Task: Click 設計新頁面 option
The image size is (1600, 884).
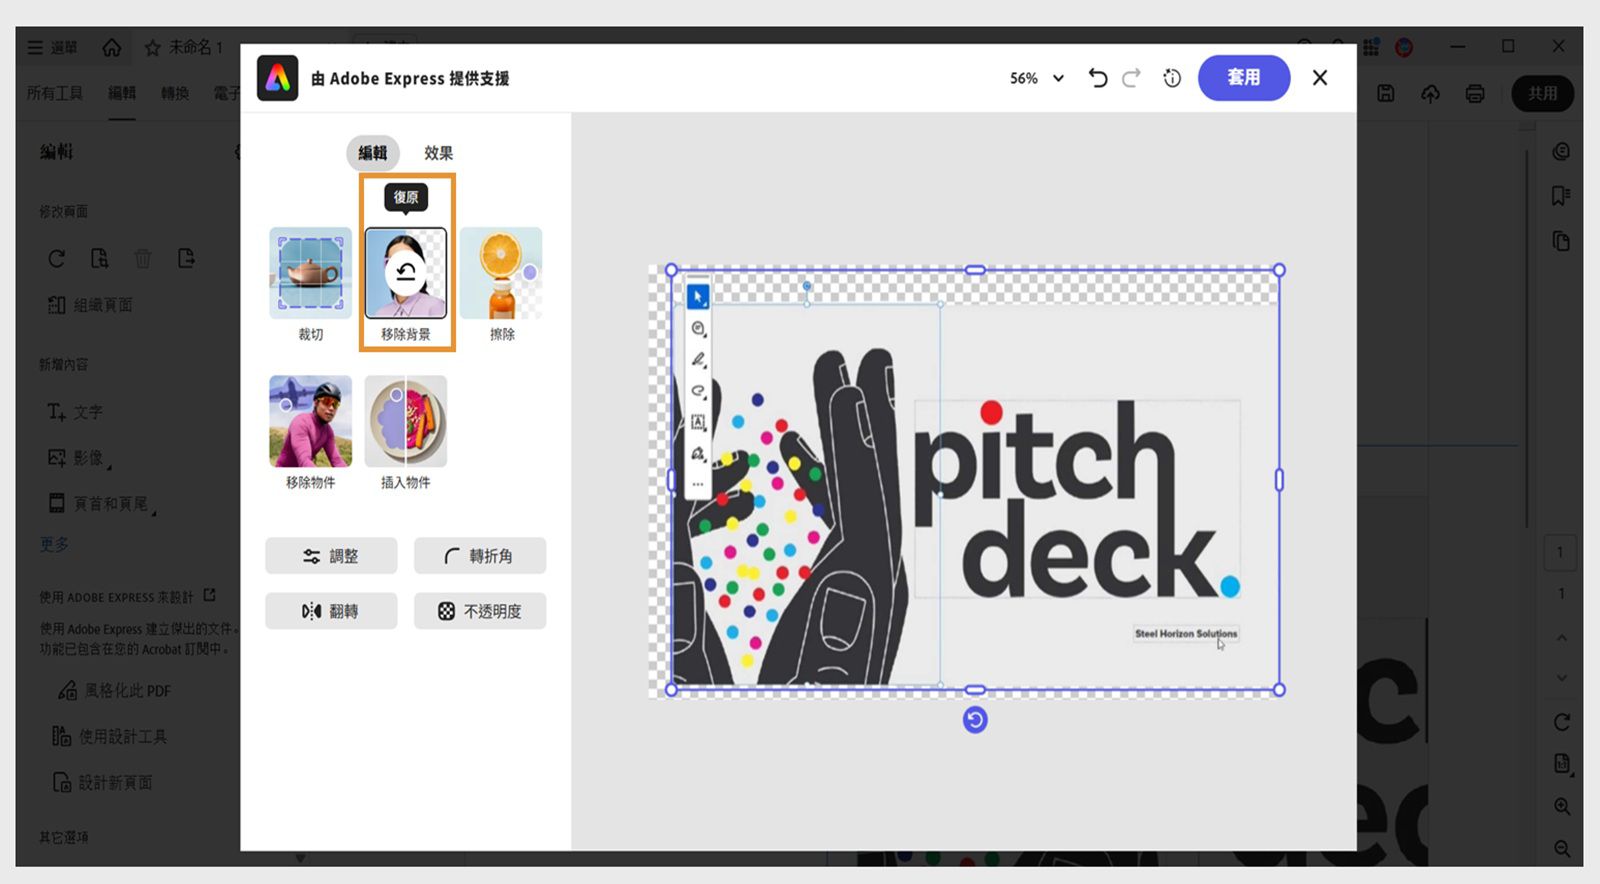Action: [x=103, y=783]
